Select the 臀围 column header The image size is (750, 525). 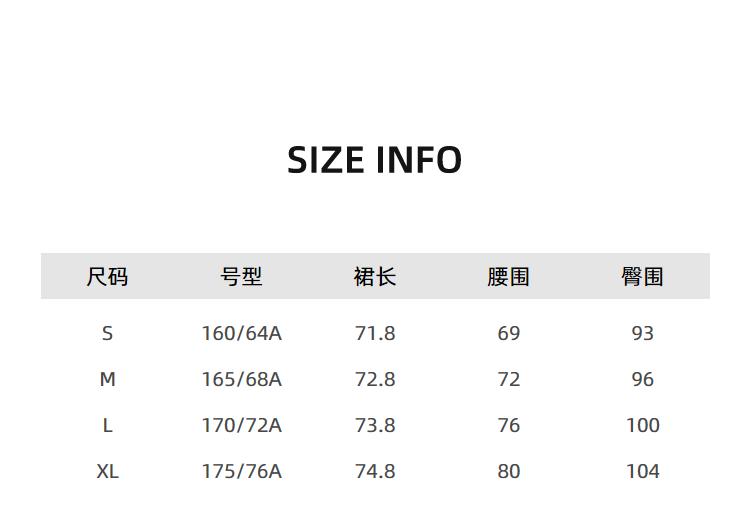click(x=642, y=276)
